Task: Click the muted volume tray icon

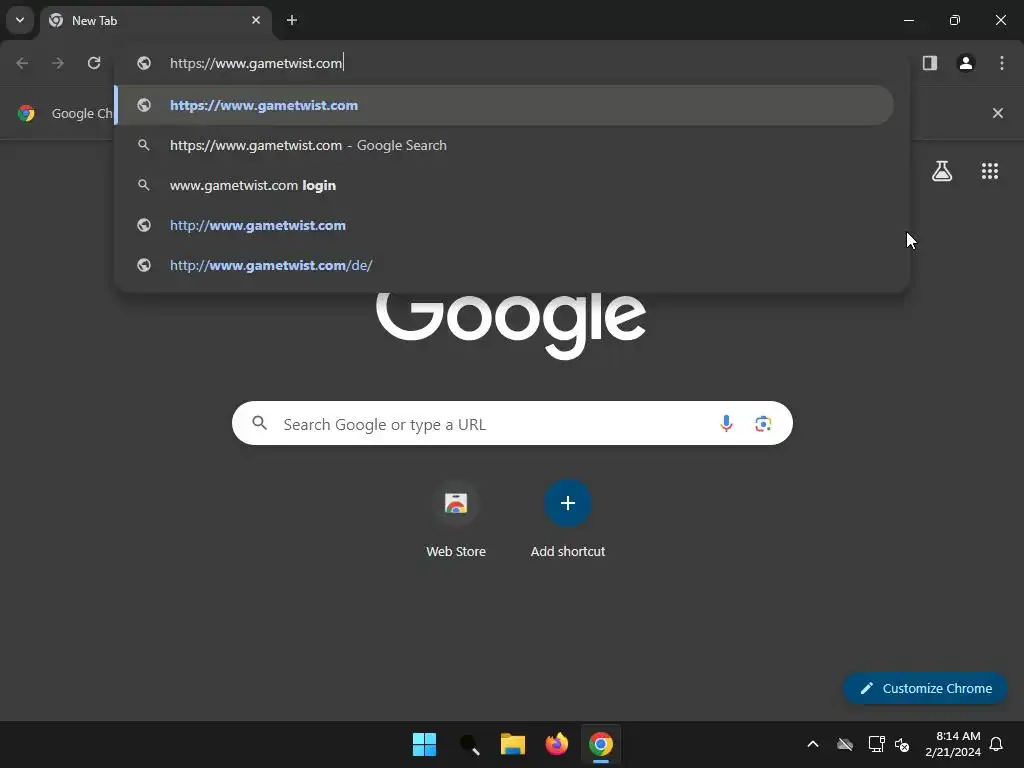Action: point(902,744)
